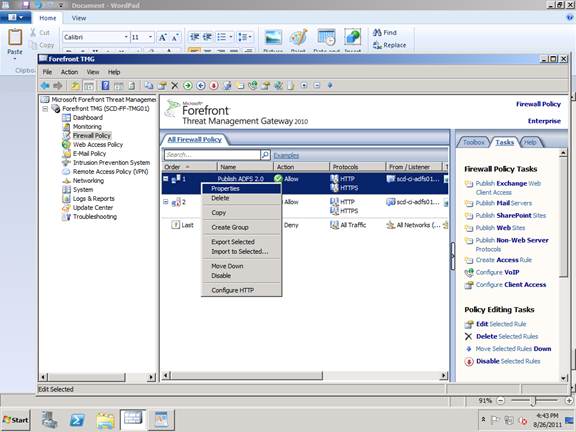Choose Configure HTTP from the context menu
The width and height of the screenshot is (576, 432).
(x=241, y=290)
